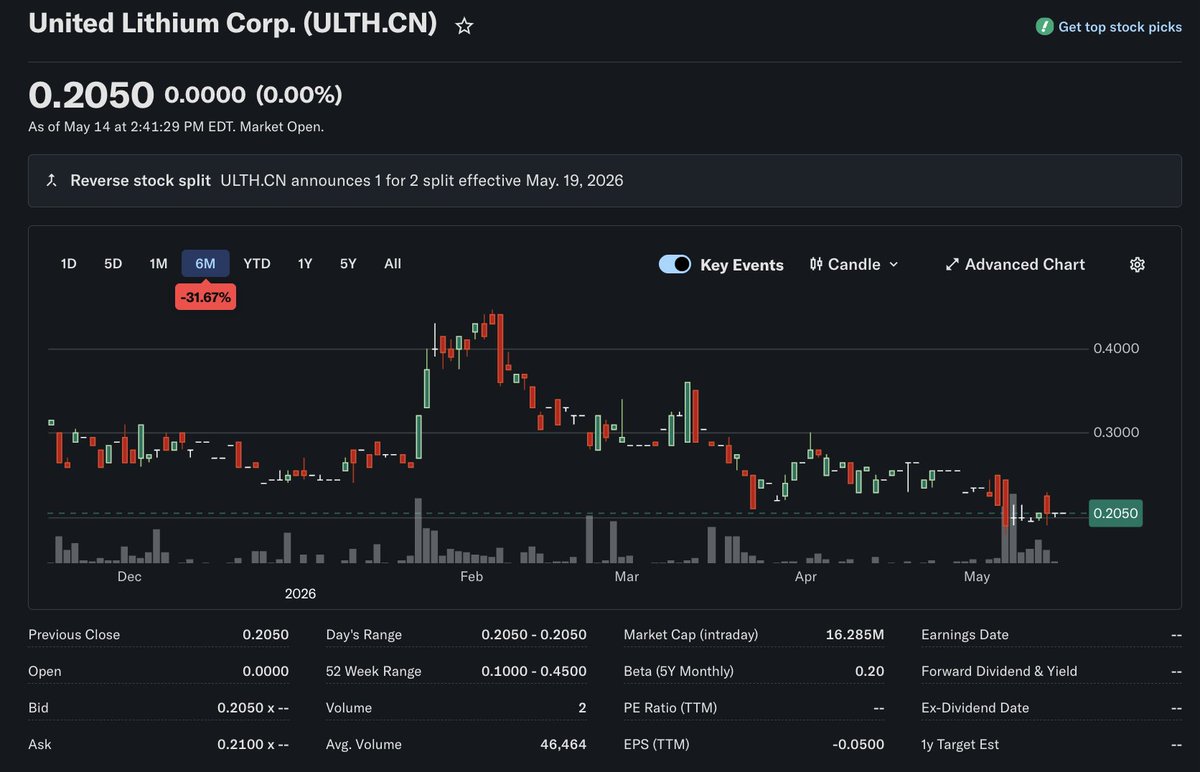Click the Open value 0.0000

[x=266, y=671]
